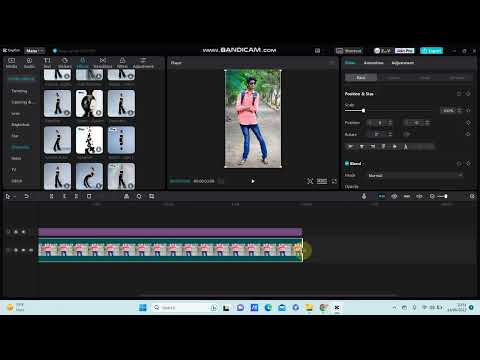The width and height of the screenshot is (480, 360).
Task: Open the timeline settings gear
Action: click(x=472, y=196)
